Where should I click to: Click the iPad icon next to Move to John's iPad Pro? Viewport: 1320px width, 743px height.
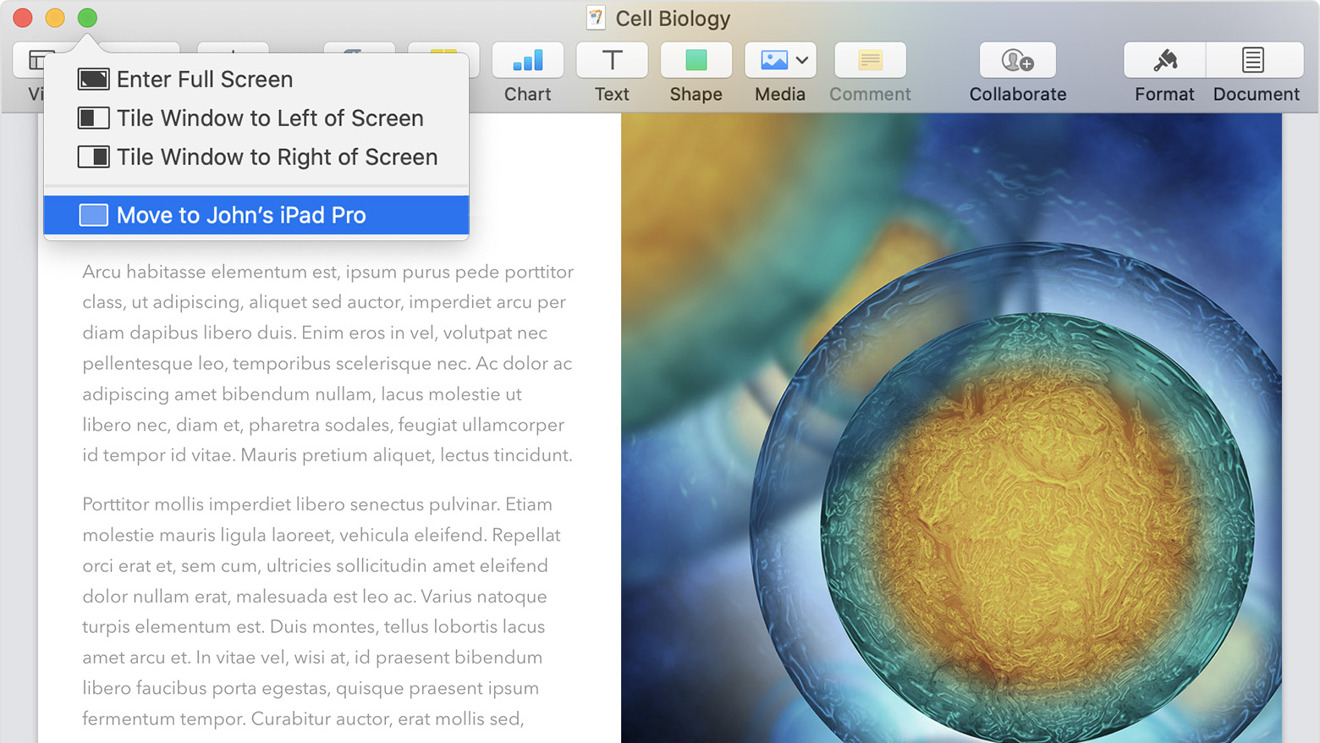[x=93, y=215]
